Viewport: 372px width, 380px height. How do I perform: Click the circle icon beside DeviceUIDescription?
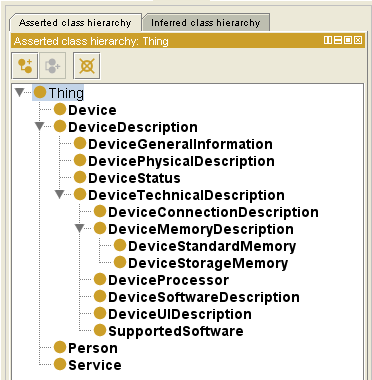(100, 313)
